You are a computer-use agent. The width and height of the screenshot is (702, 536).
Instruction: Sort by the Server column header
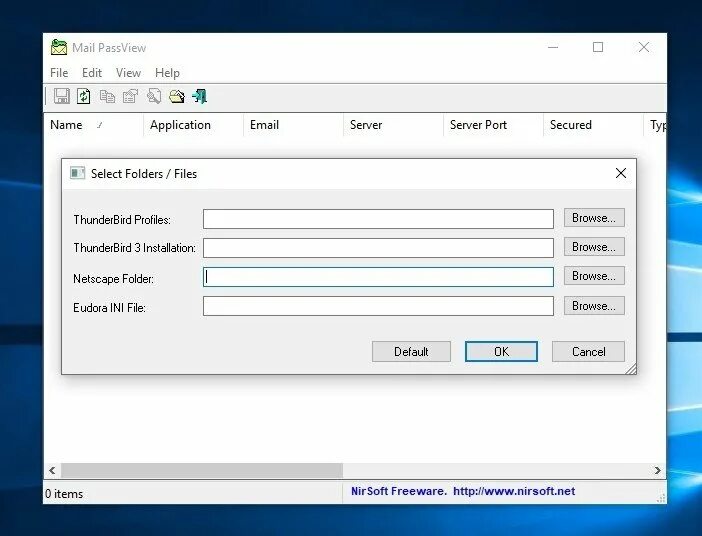(x=393, y=125)
